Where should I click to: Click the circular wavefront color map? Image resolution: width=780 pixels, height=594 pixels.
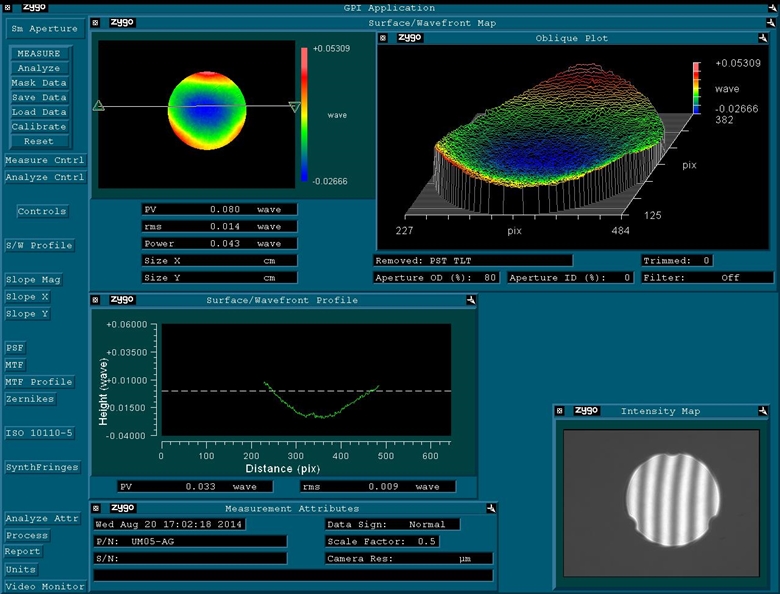207,110
